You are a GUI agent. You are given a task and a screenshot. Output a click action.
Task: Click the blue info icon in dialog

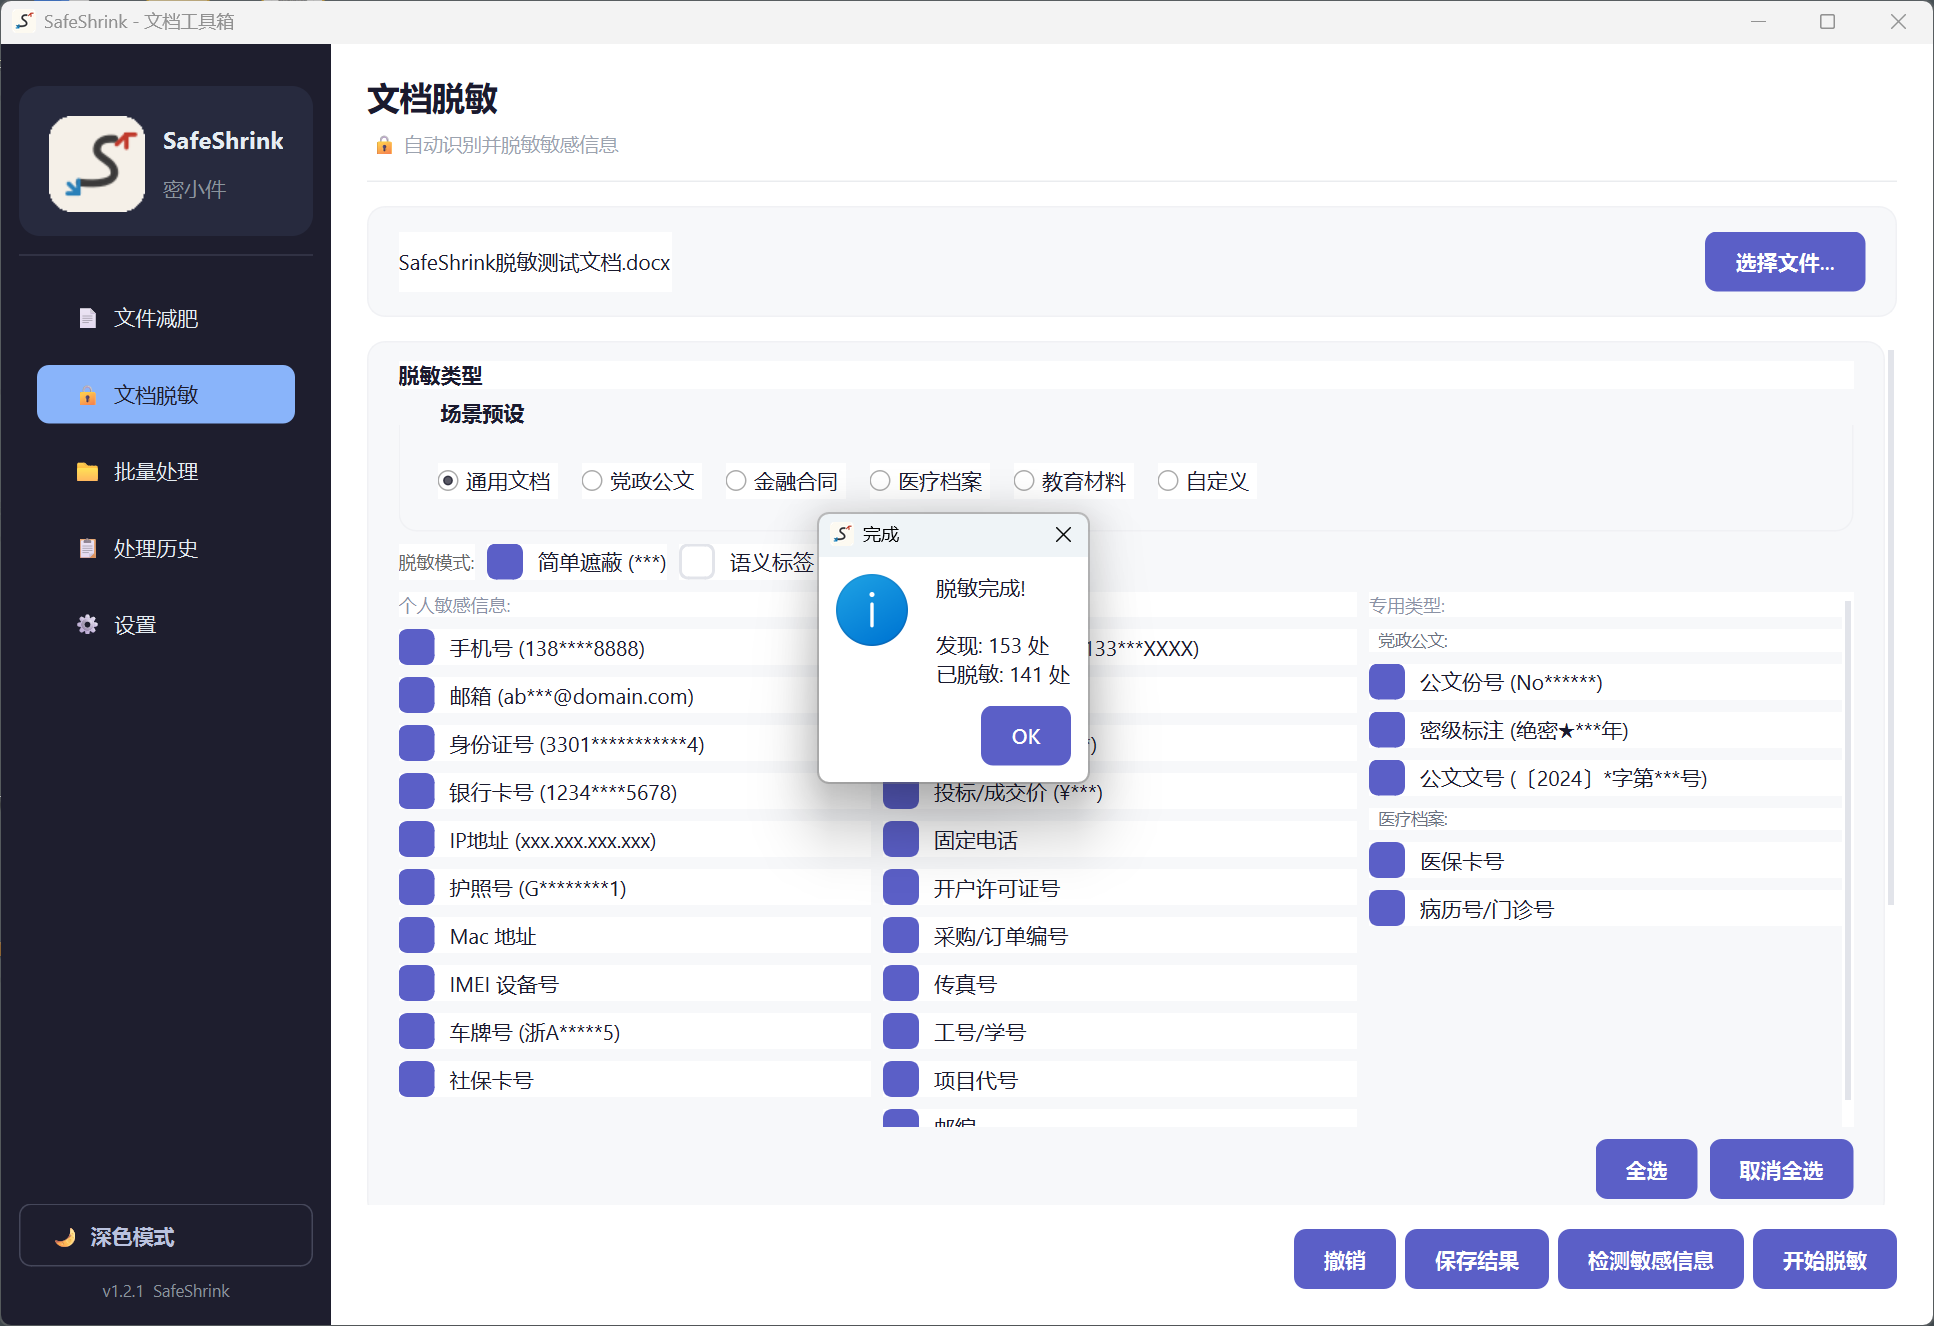[872, 610]
